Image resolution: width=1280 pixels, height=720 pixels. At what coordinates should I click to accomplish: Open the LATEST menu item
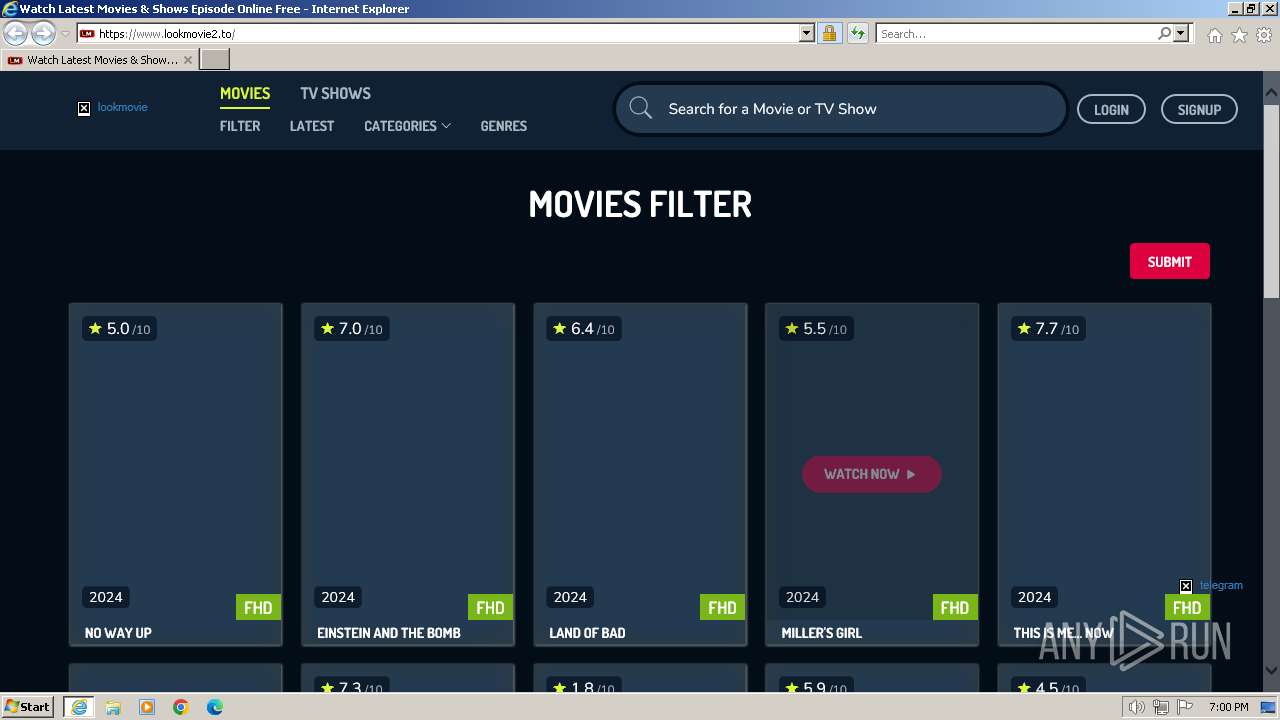pos(312,126)
